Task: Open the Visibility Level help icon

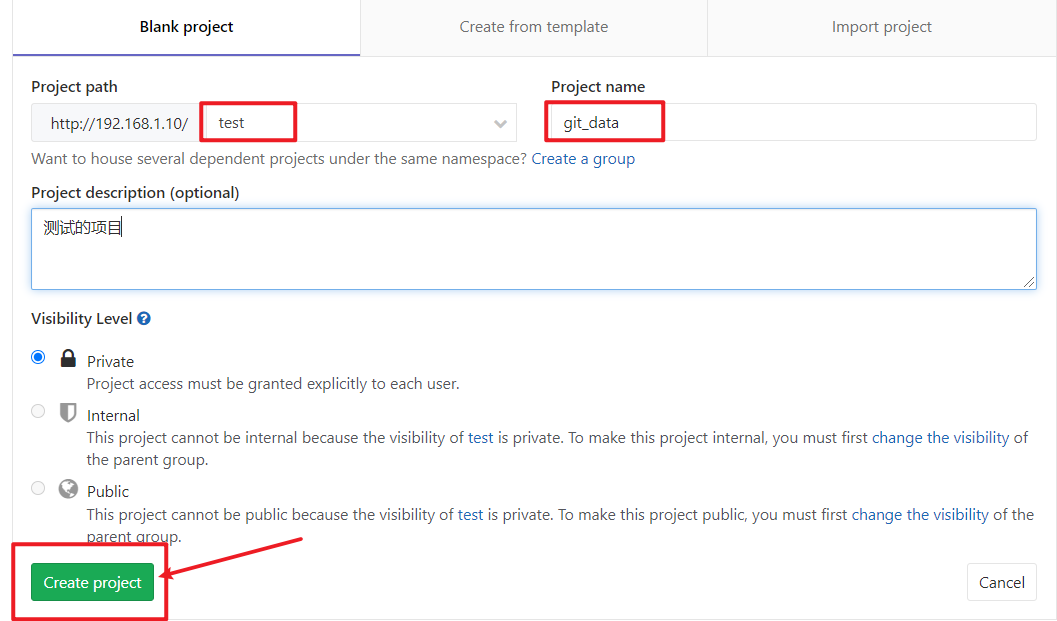Action: tap(144, 318)
